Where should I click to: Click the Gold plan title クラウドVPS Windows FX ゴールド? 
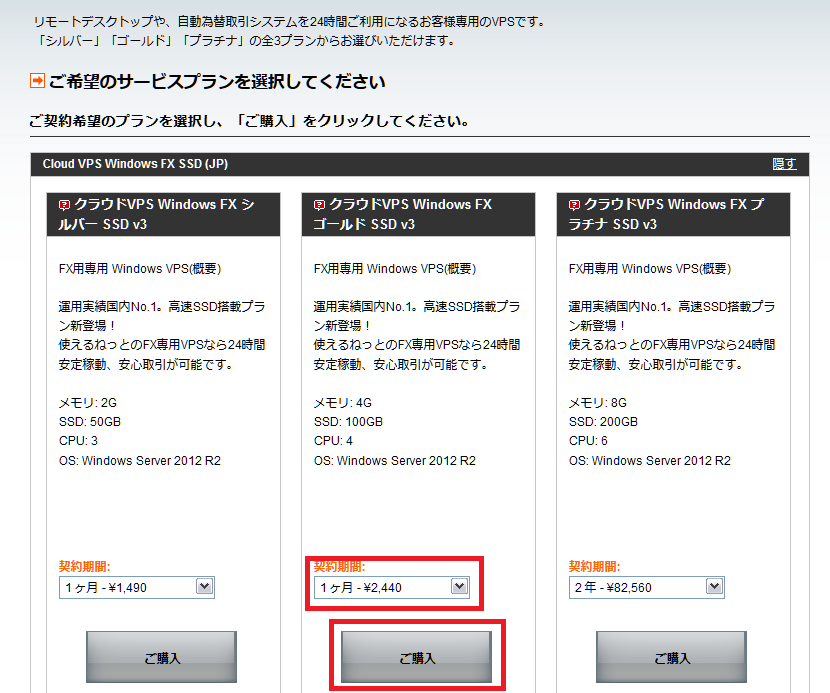tap(403, 214)
